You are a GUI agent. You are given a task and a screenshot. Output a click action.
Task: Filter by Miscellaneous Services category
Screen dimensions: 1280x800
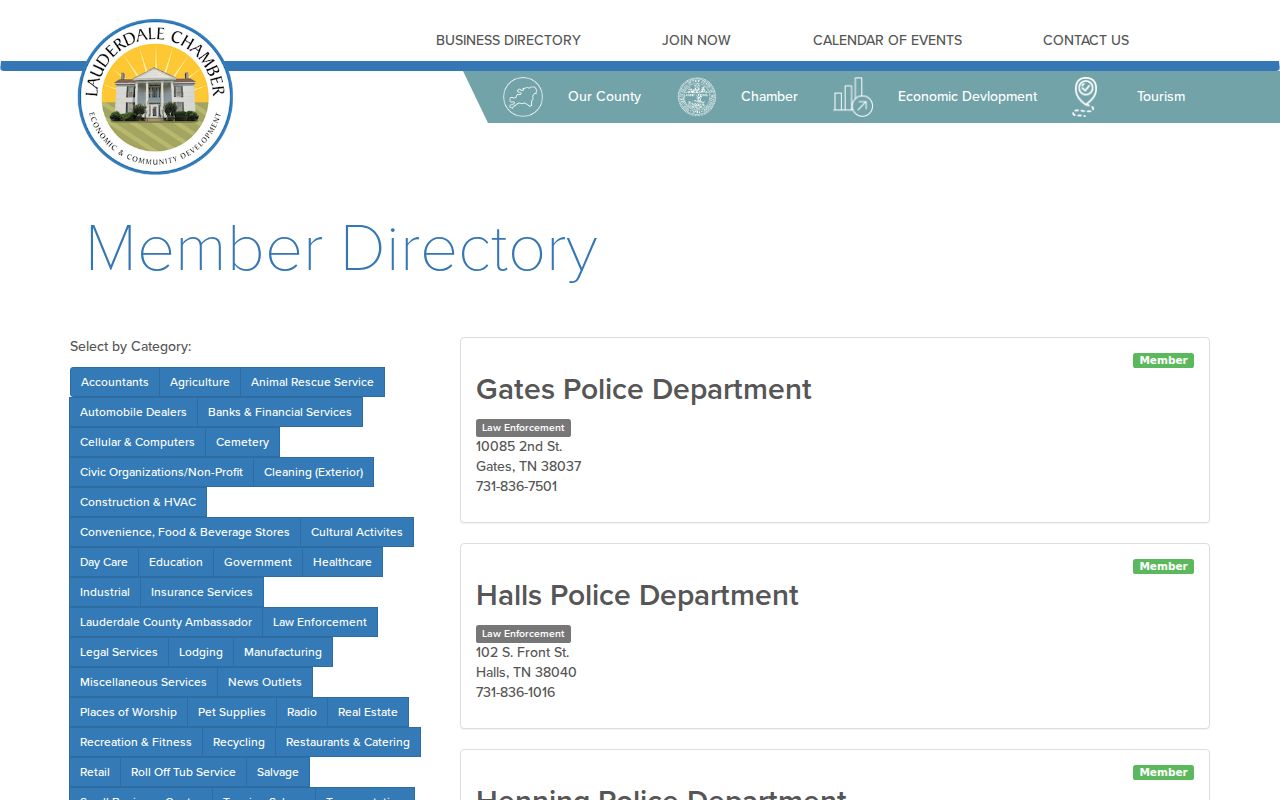[x=143, y=682]
